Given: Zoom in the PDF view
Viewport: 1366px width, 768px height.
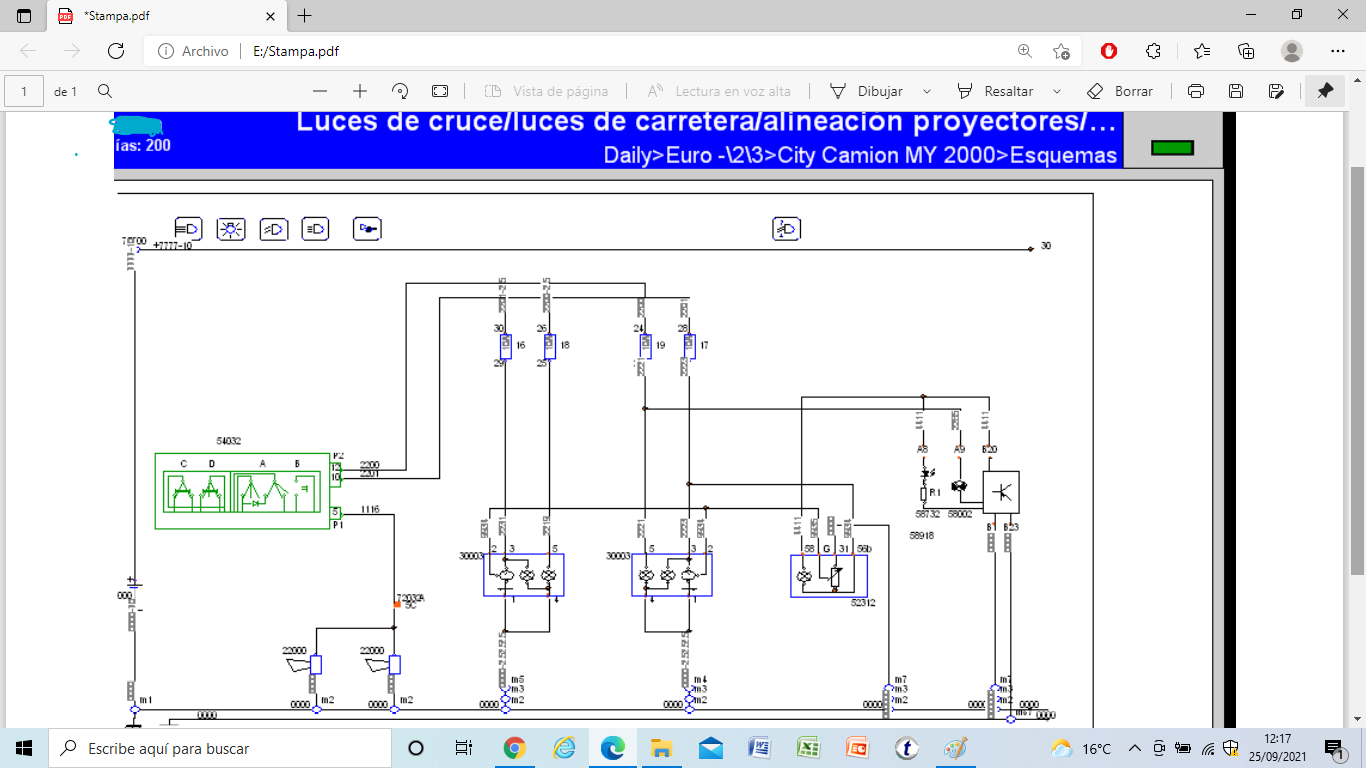Looking at the screenshot, I should (x=360, y=91).
